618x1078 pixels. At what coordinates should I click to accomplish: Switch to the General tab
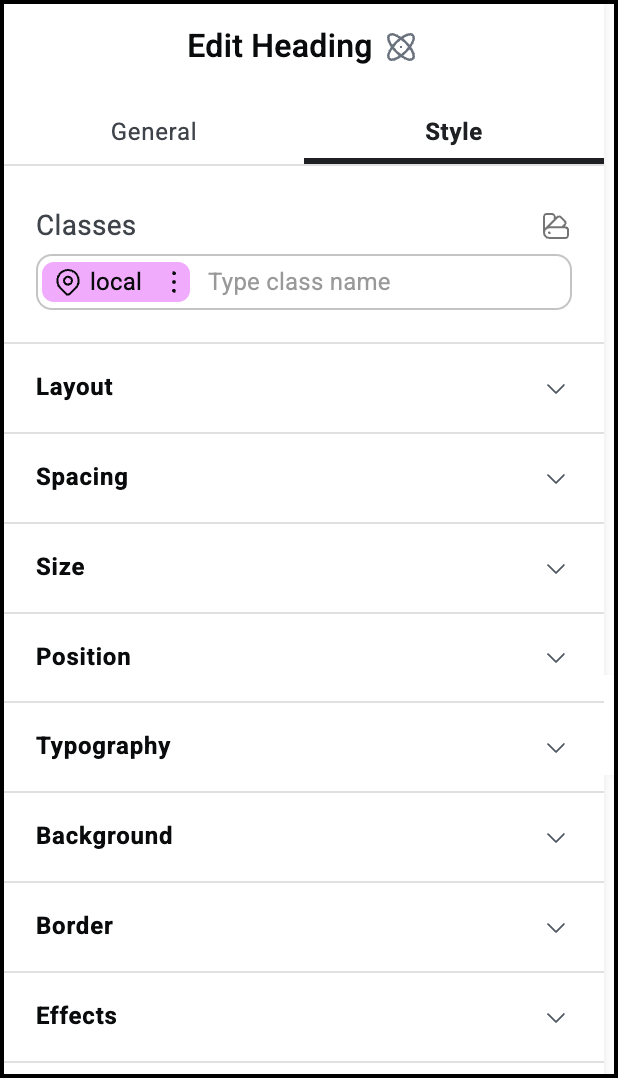point(154,132)
